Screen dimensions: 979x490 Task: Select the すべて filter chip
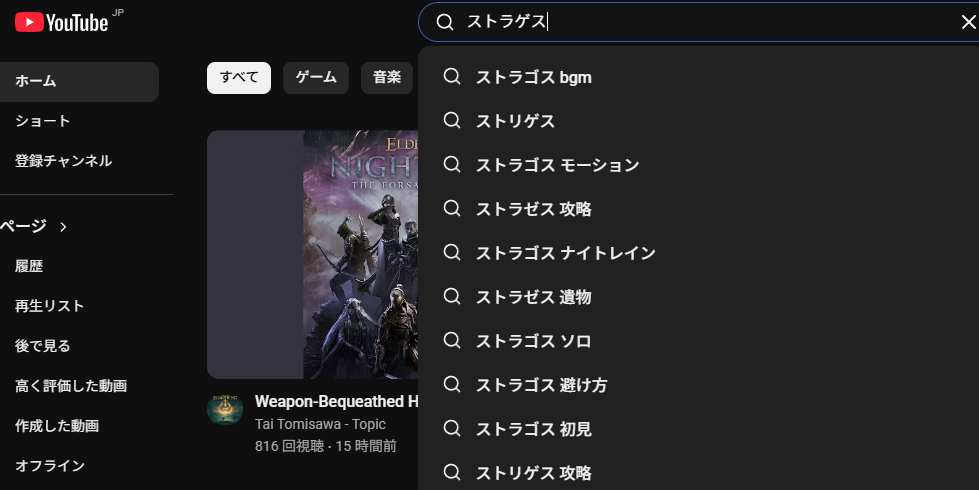click(x=239, y=77)
